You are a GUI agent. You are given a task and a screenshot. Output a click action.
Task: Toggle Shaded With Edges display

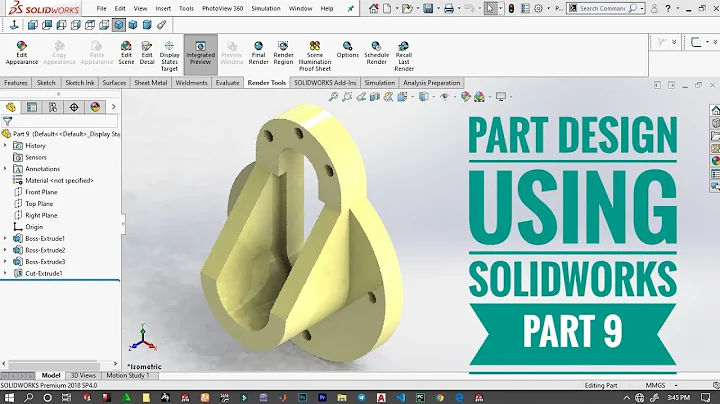pos(118,25)
